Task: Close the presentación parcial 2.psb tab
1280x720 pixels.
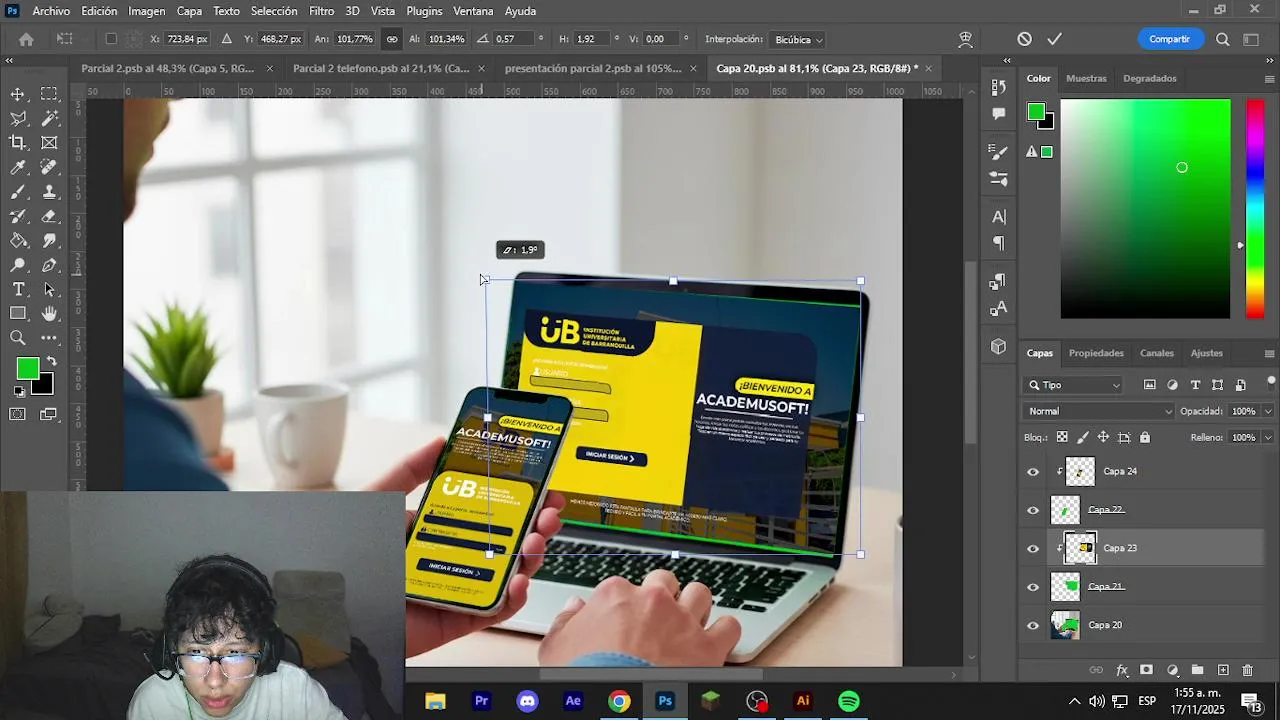Action: coord(692,69)
